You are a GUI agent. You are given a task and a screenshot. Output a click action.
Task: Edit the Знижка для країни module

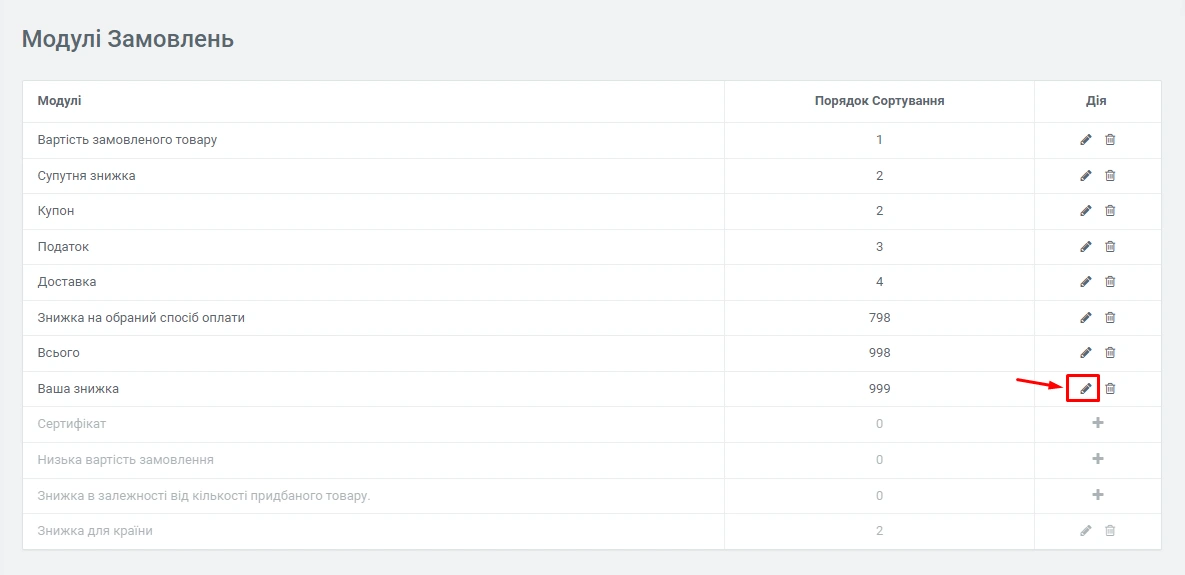(x=1086, y=531)
